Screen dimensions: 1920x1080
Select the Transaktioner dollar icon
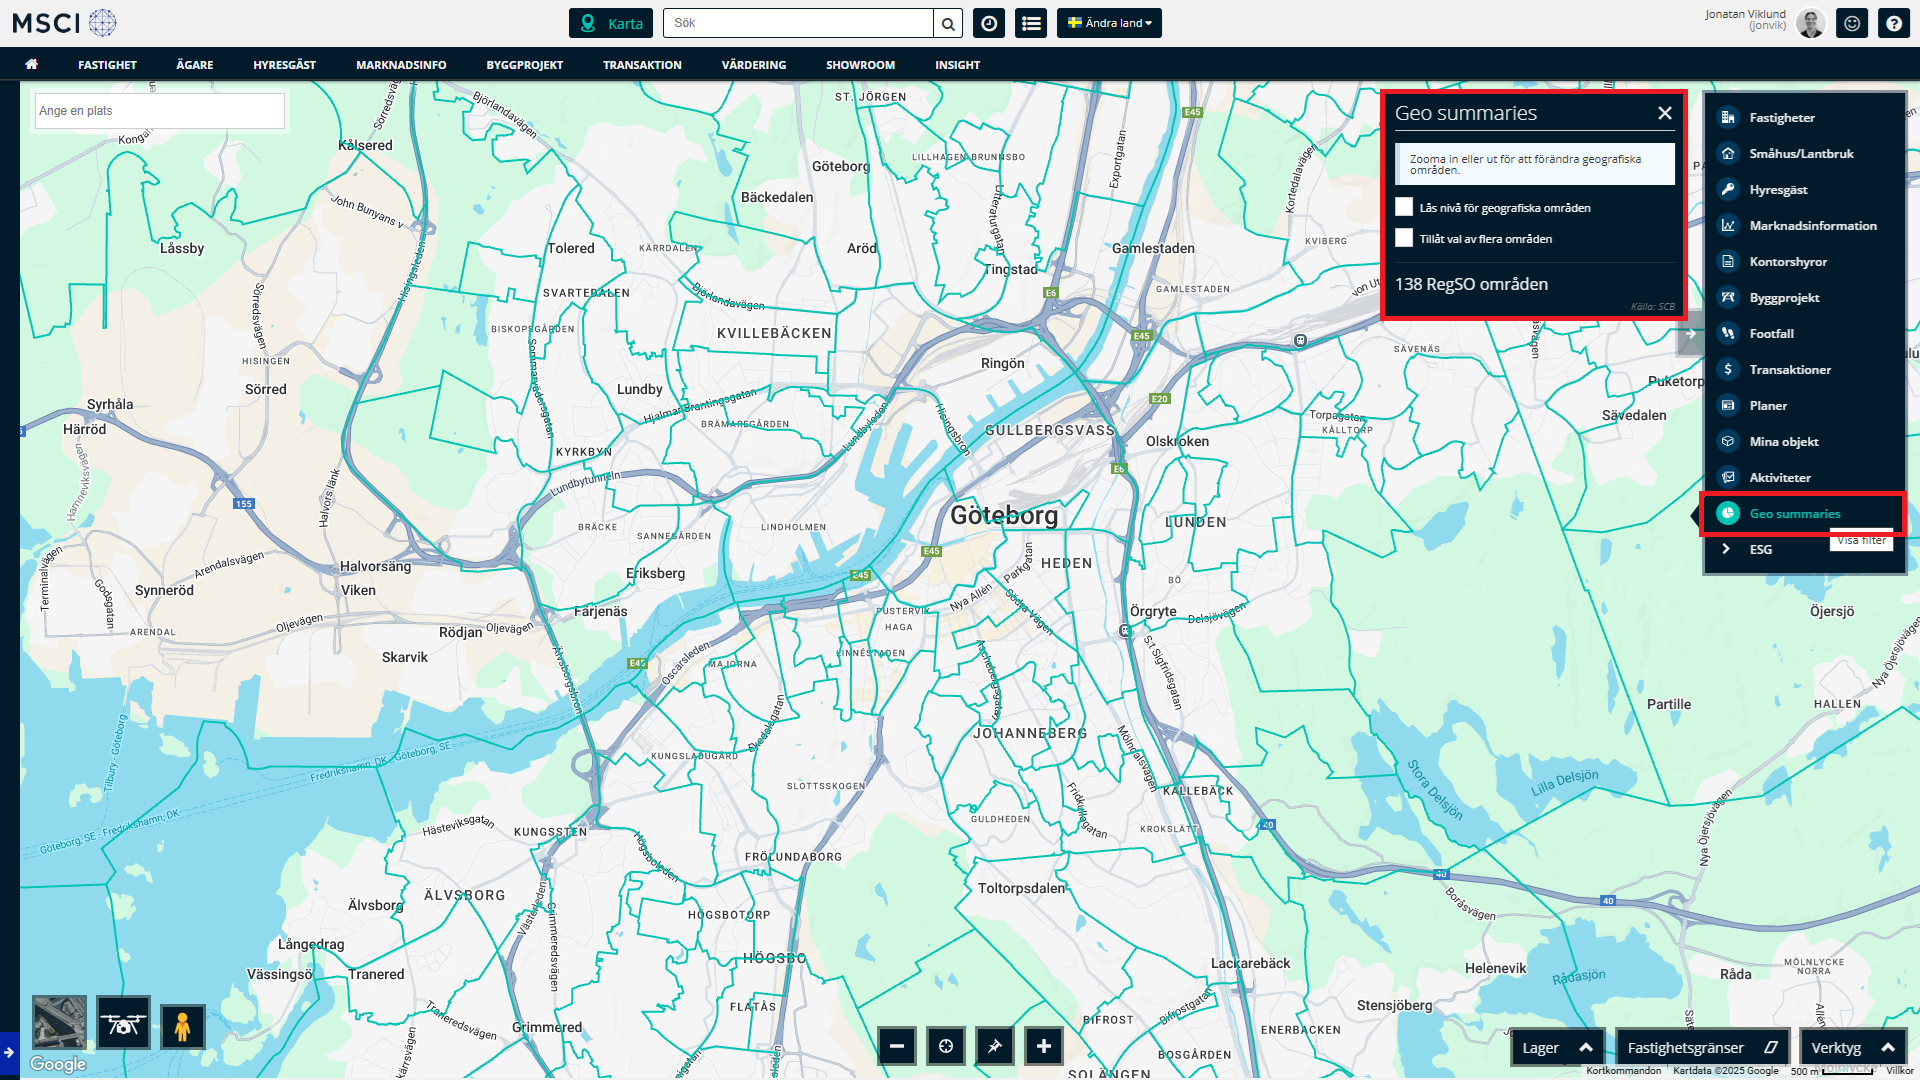pos(1727,370)
